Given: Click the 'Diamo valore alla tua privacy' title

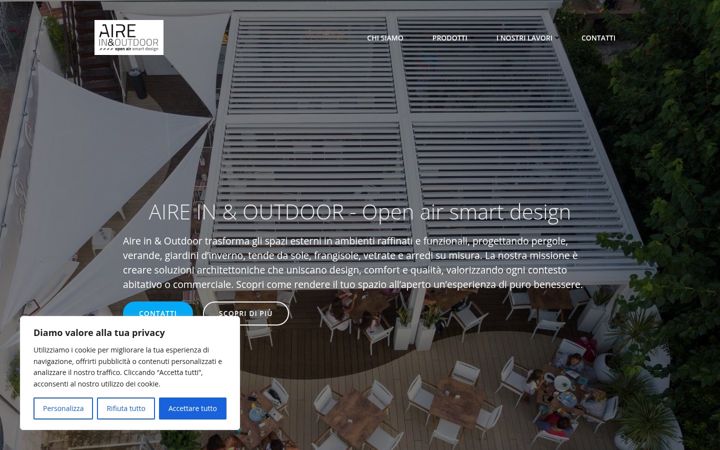Looking at the screenshot, I should click(x=99, y=332).
